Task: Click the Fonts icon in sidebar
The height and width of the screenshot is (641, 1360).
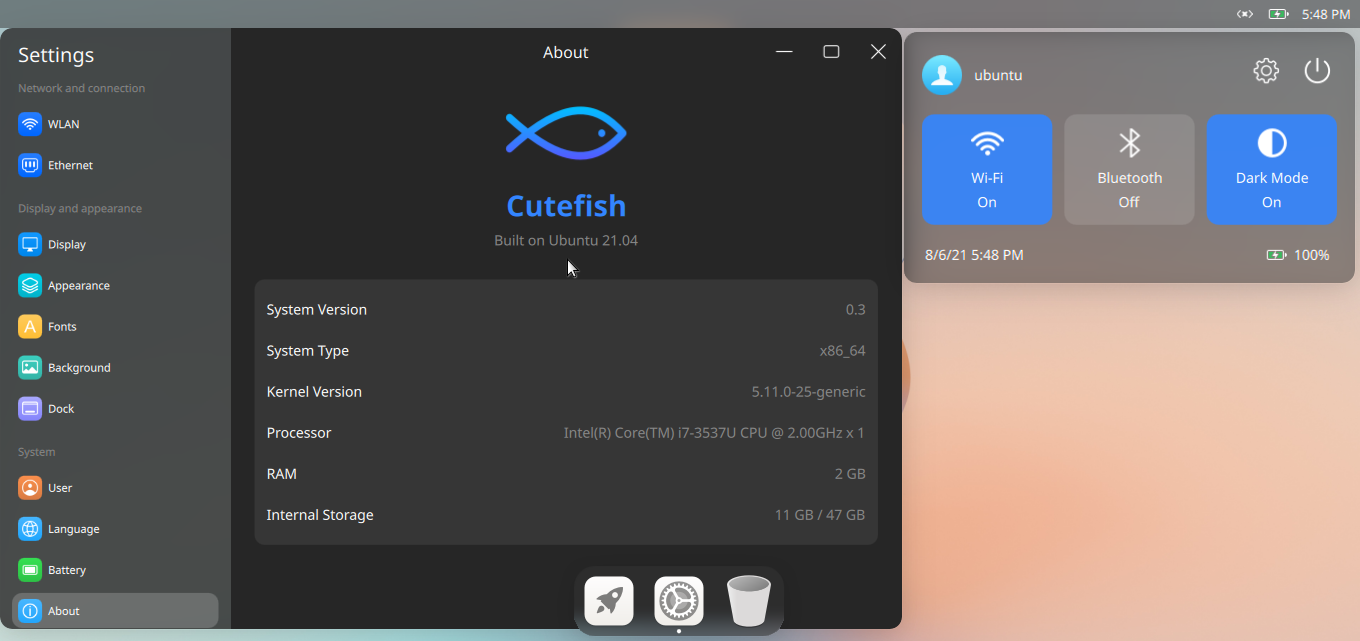Action: (x=30, y=326)
